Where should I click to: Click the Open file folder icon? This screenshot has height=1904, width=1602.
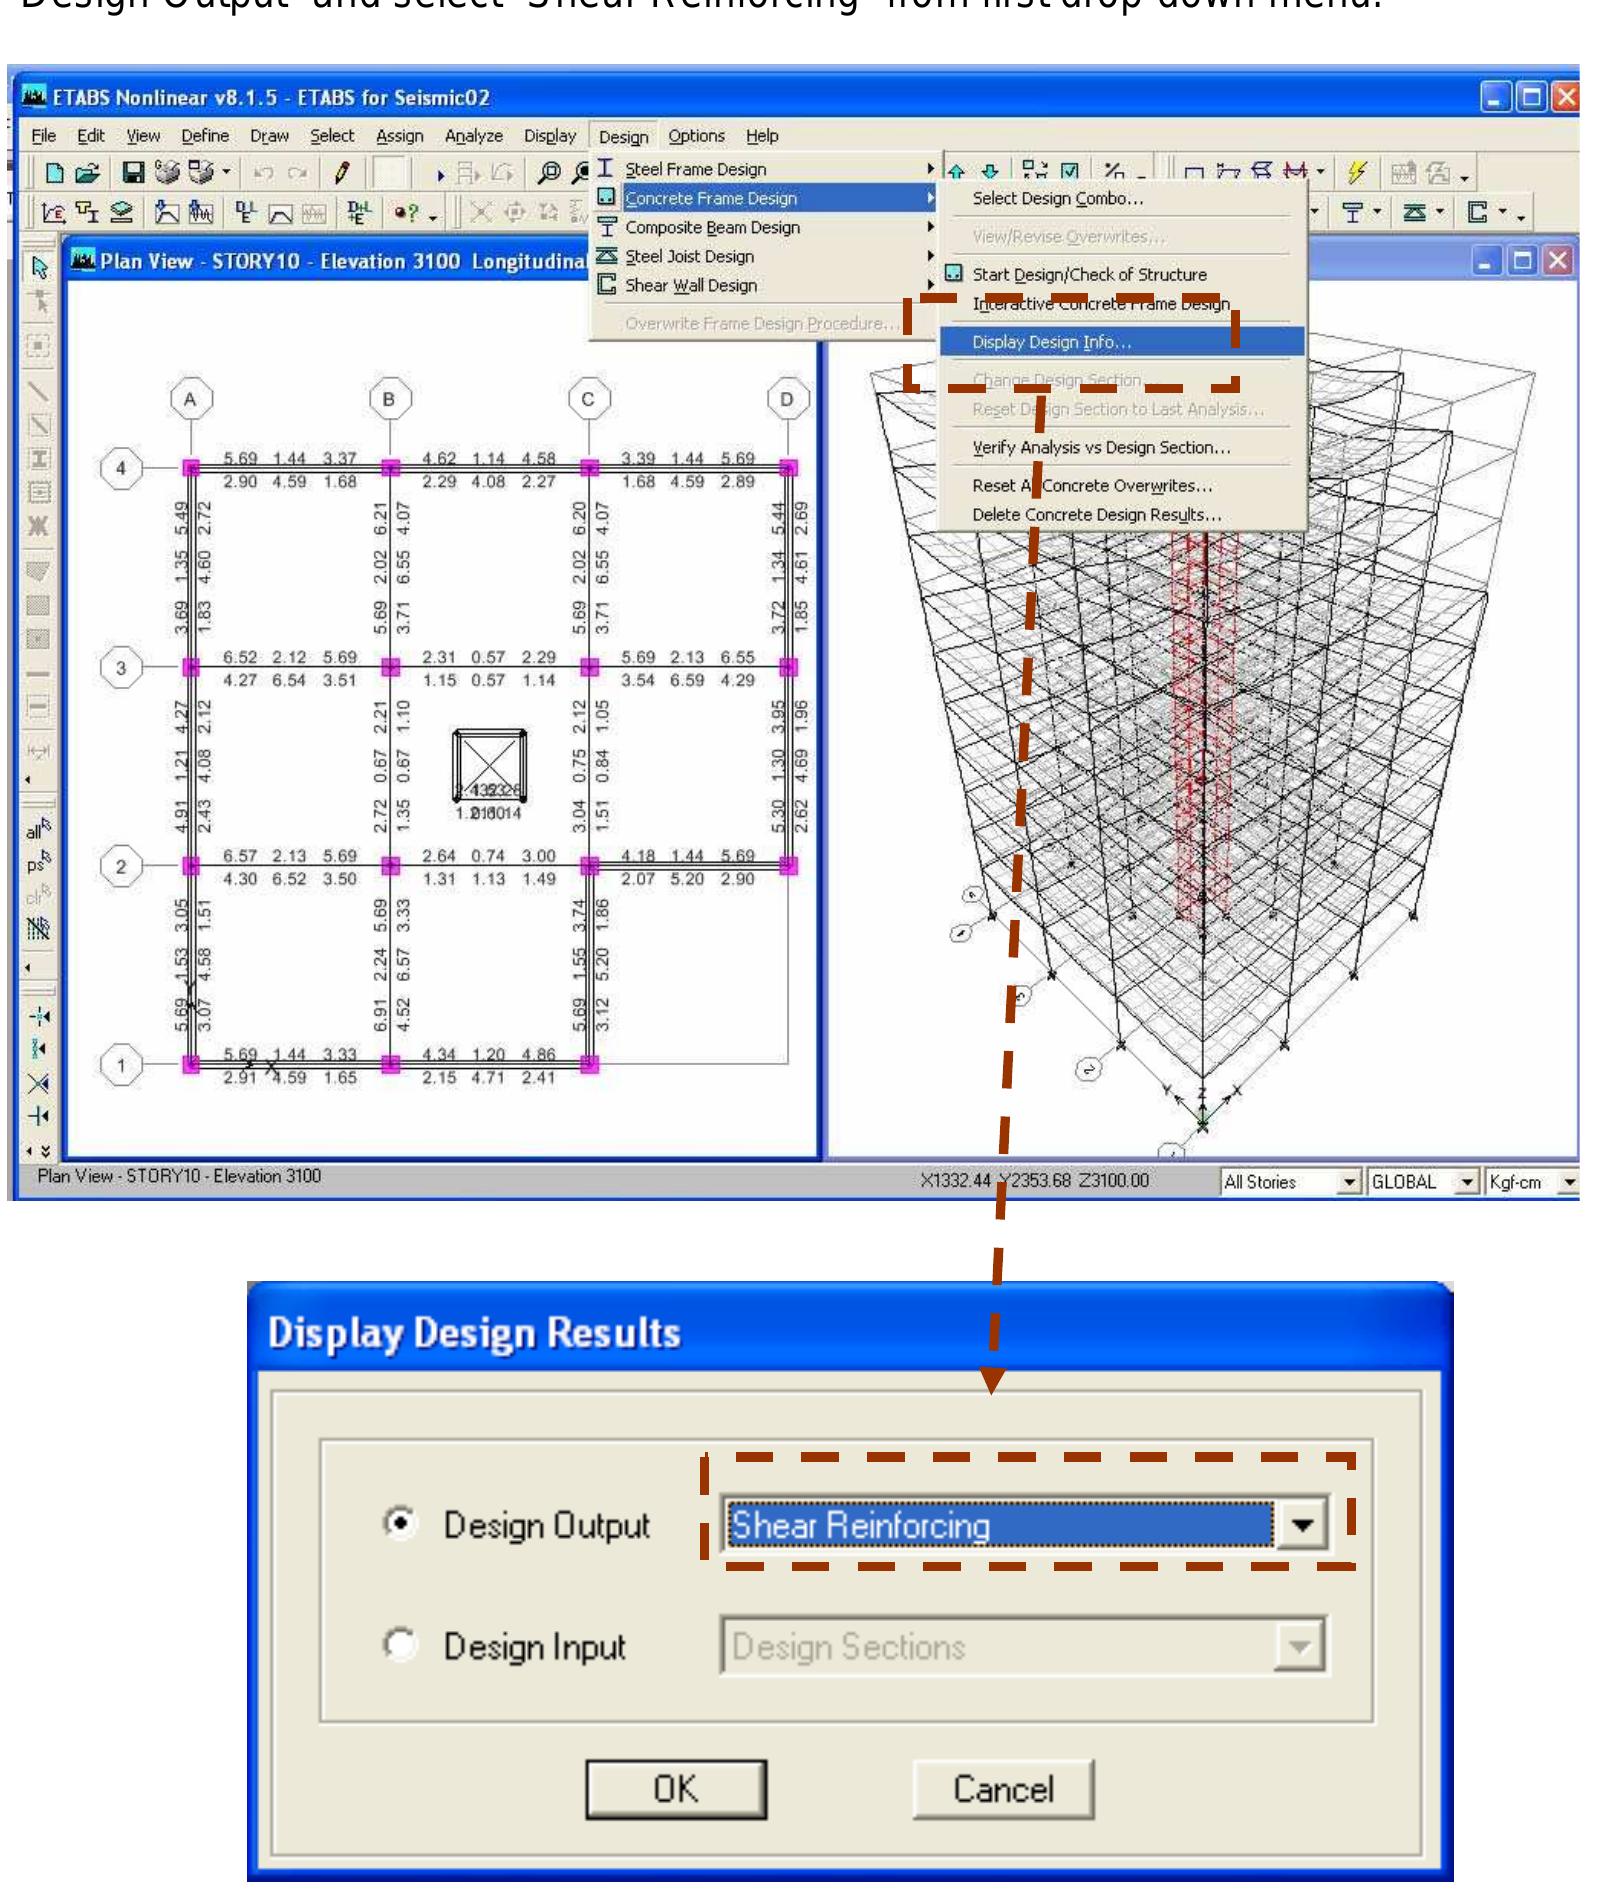click(x=87, y=173)
